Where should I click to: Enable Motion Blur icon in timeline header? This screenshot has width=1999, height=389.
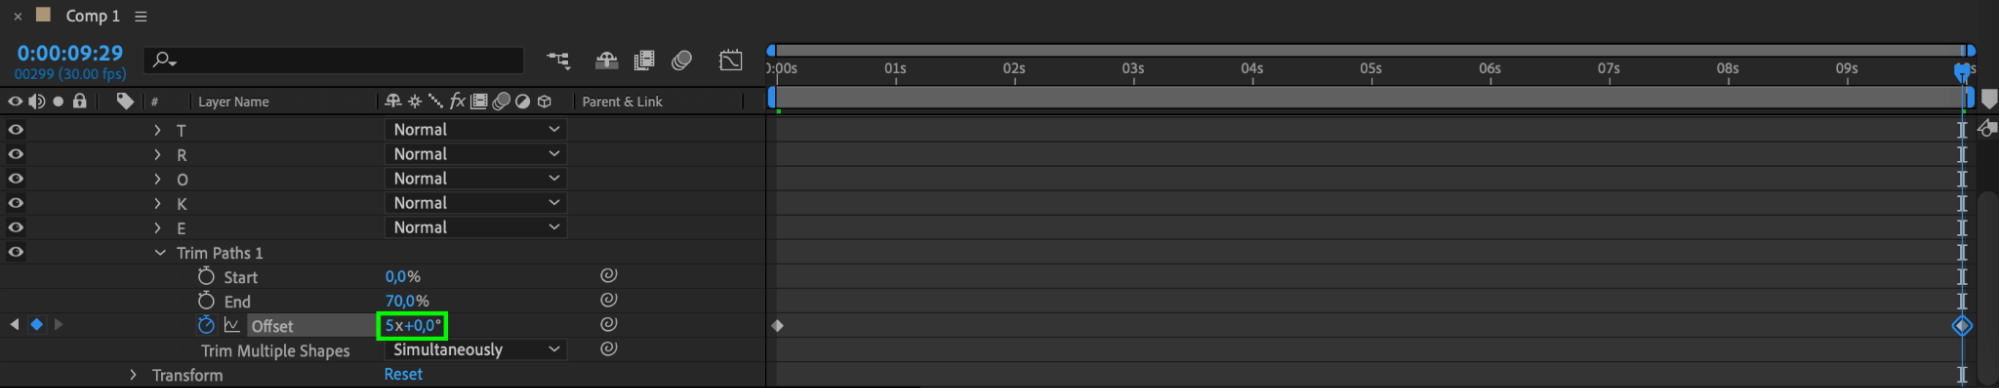point(682,61)
